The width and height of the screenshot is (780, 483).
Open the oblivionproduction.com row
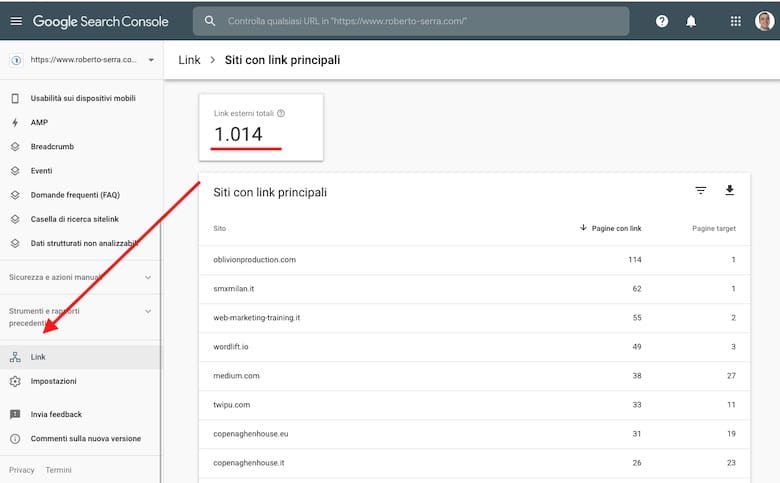[475, 260]
